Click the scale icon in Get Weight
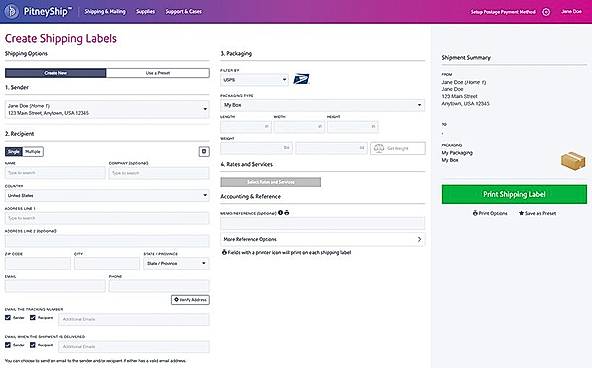592x368 pixels. (x=379, y=148)
